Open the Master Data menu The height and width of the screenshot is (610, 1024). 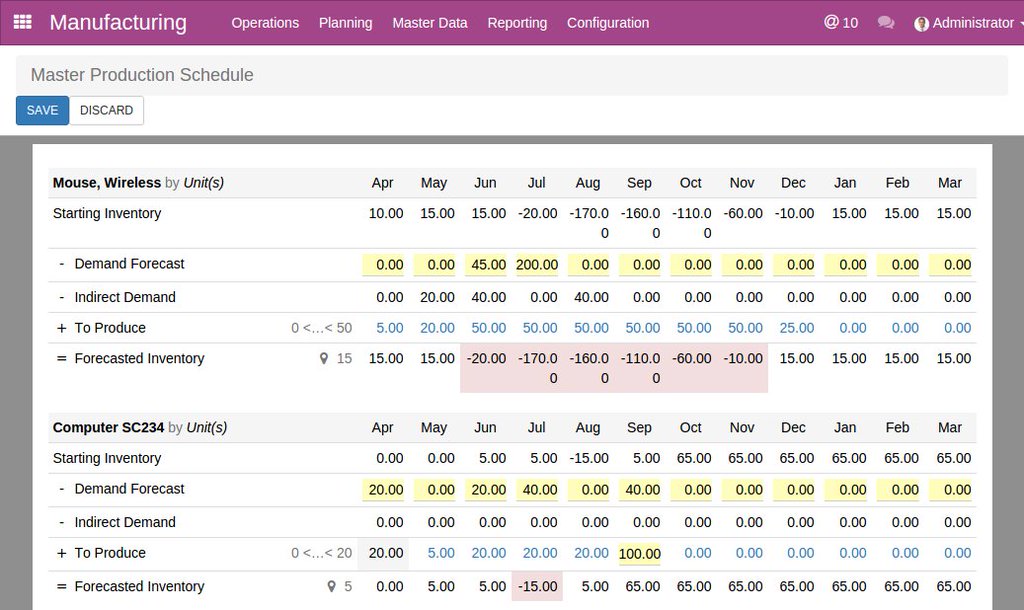430,22
